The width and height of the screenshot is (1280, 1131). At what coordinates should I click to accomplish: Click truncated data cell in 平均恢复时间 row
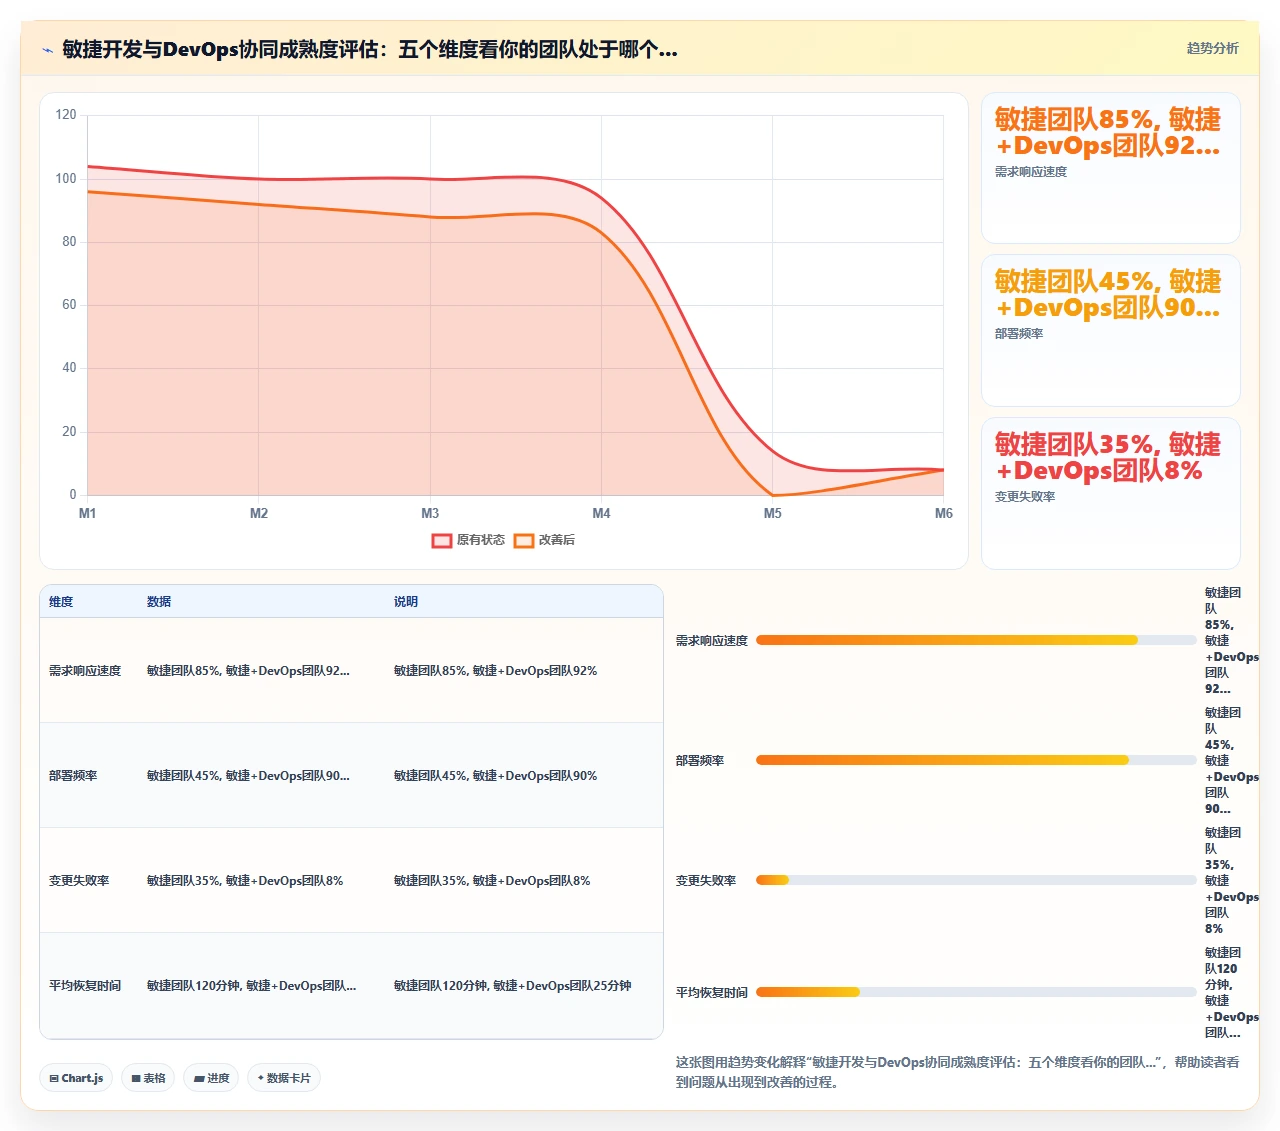[251, 986]
